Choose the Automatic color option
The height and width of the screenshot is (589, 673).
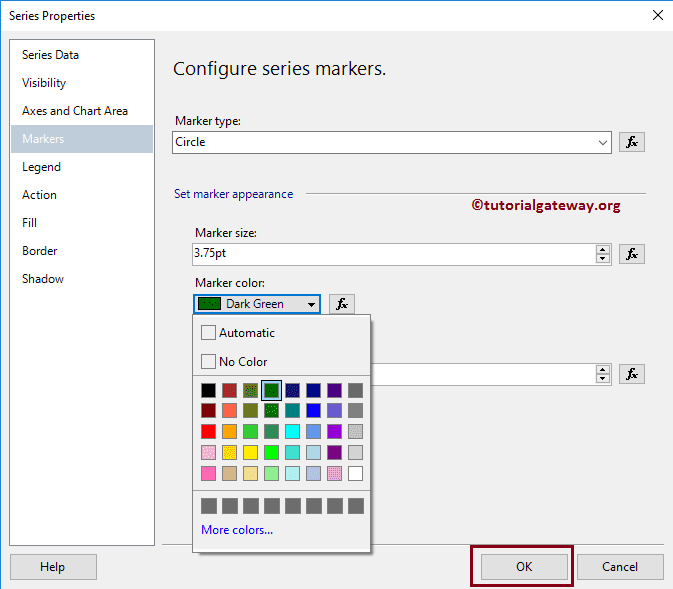click(x=238, y=333)
